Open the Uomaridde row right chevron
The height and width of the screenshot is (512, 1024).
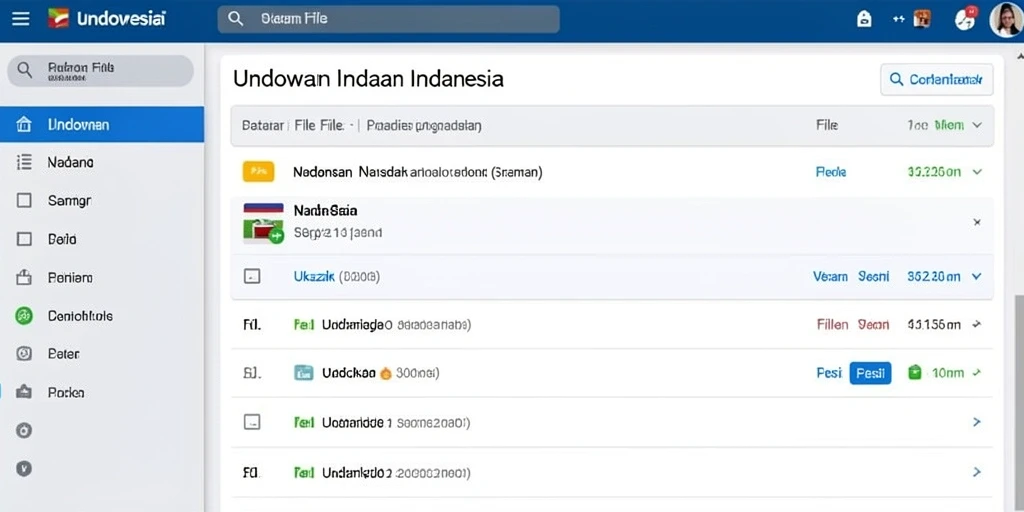point(977,423)
